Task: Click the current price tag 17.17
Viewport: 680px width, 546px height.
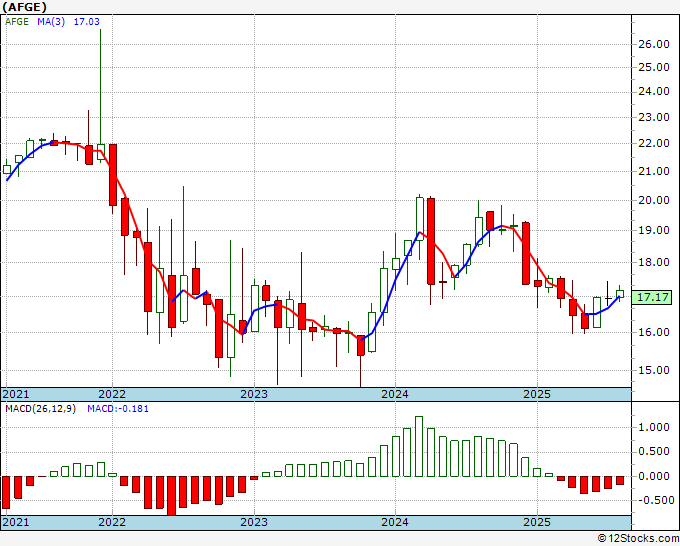Action: [x=654, y=298]
